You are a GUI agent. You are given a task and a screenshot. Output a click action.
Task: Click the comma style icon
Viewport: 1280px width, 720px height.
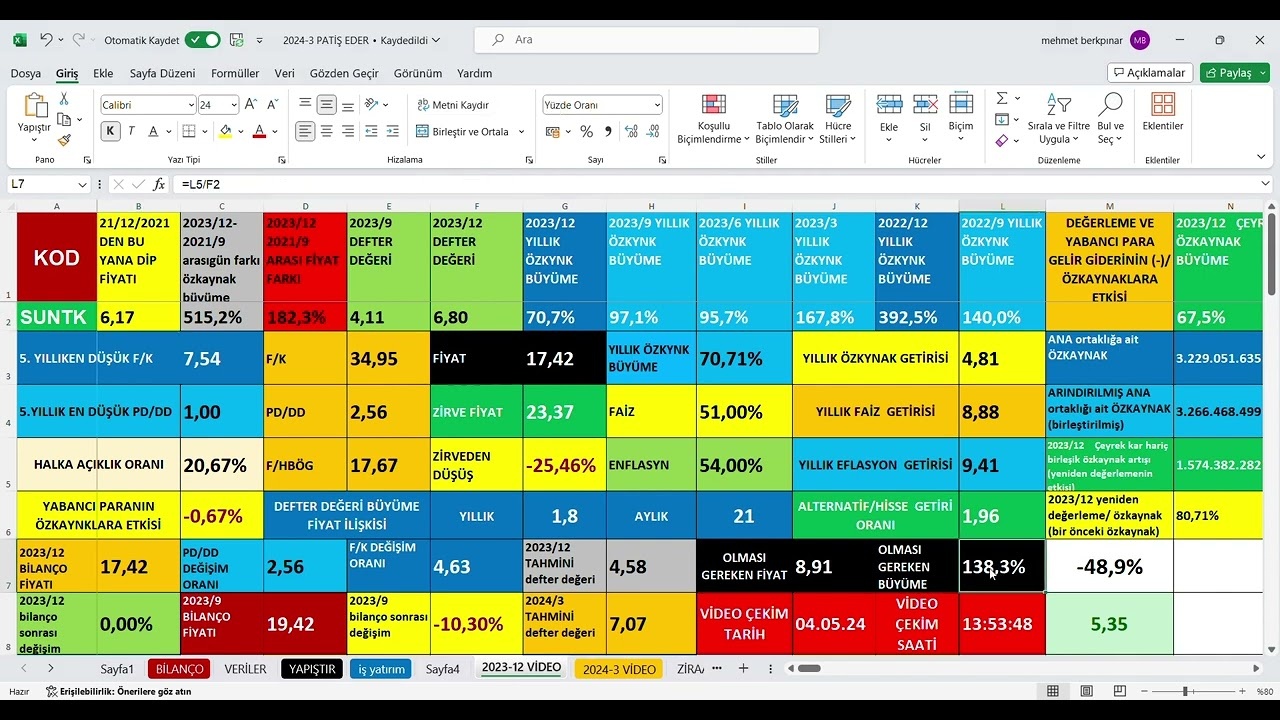click(x=607, y=131)
